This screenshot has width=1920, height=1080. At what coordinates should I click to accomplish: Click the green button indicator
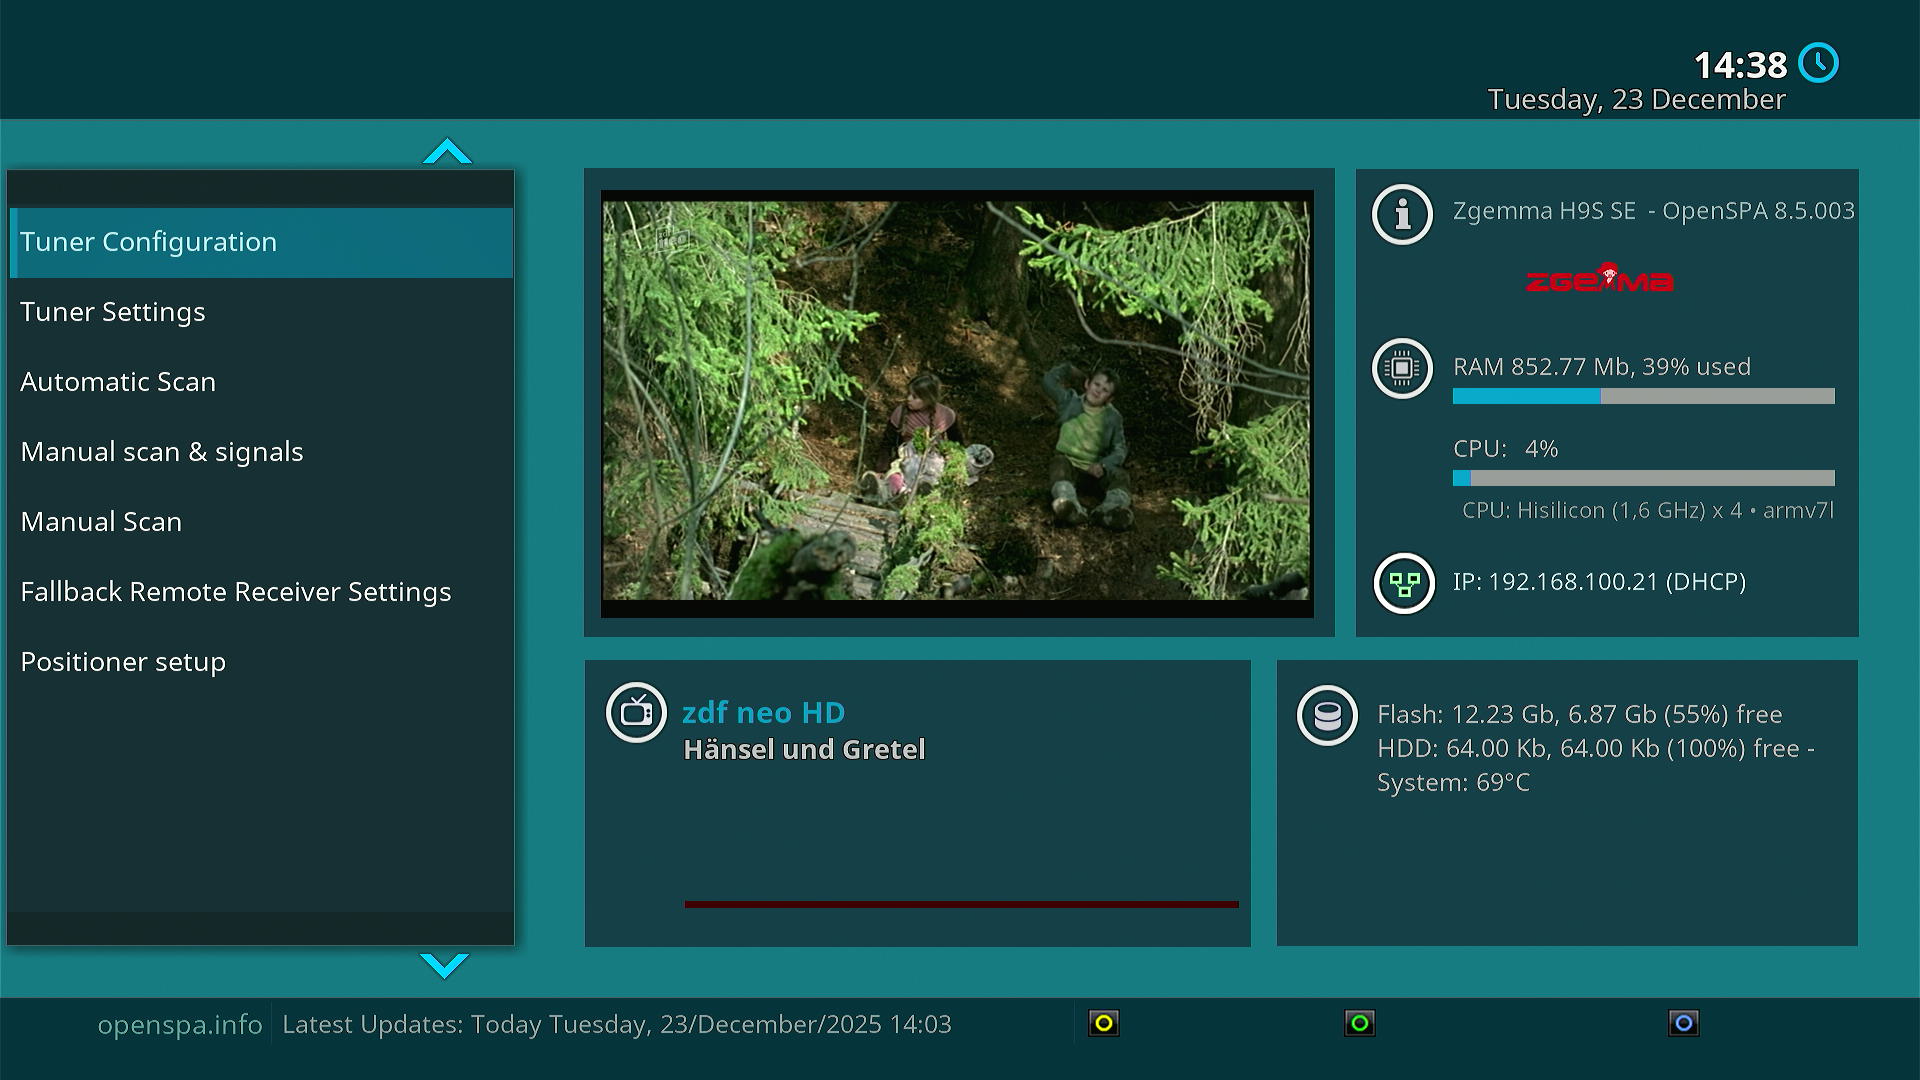point(1359,1023)
